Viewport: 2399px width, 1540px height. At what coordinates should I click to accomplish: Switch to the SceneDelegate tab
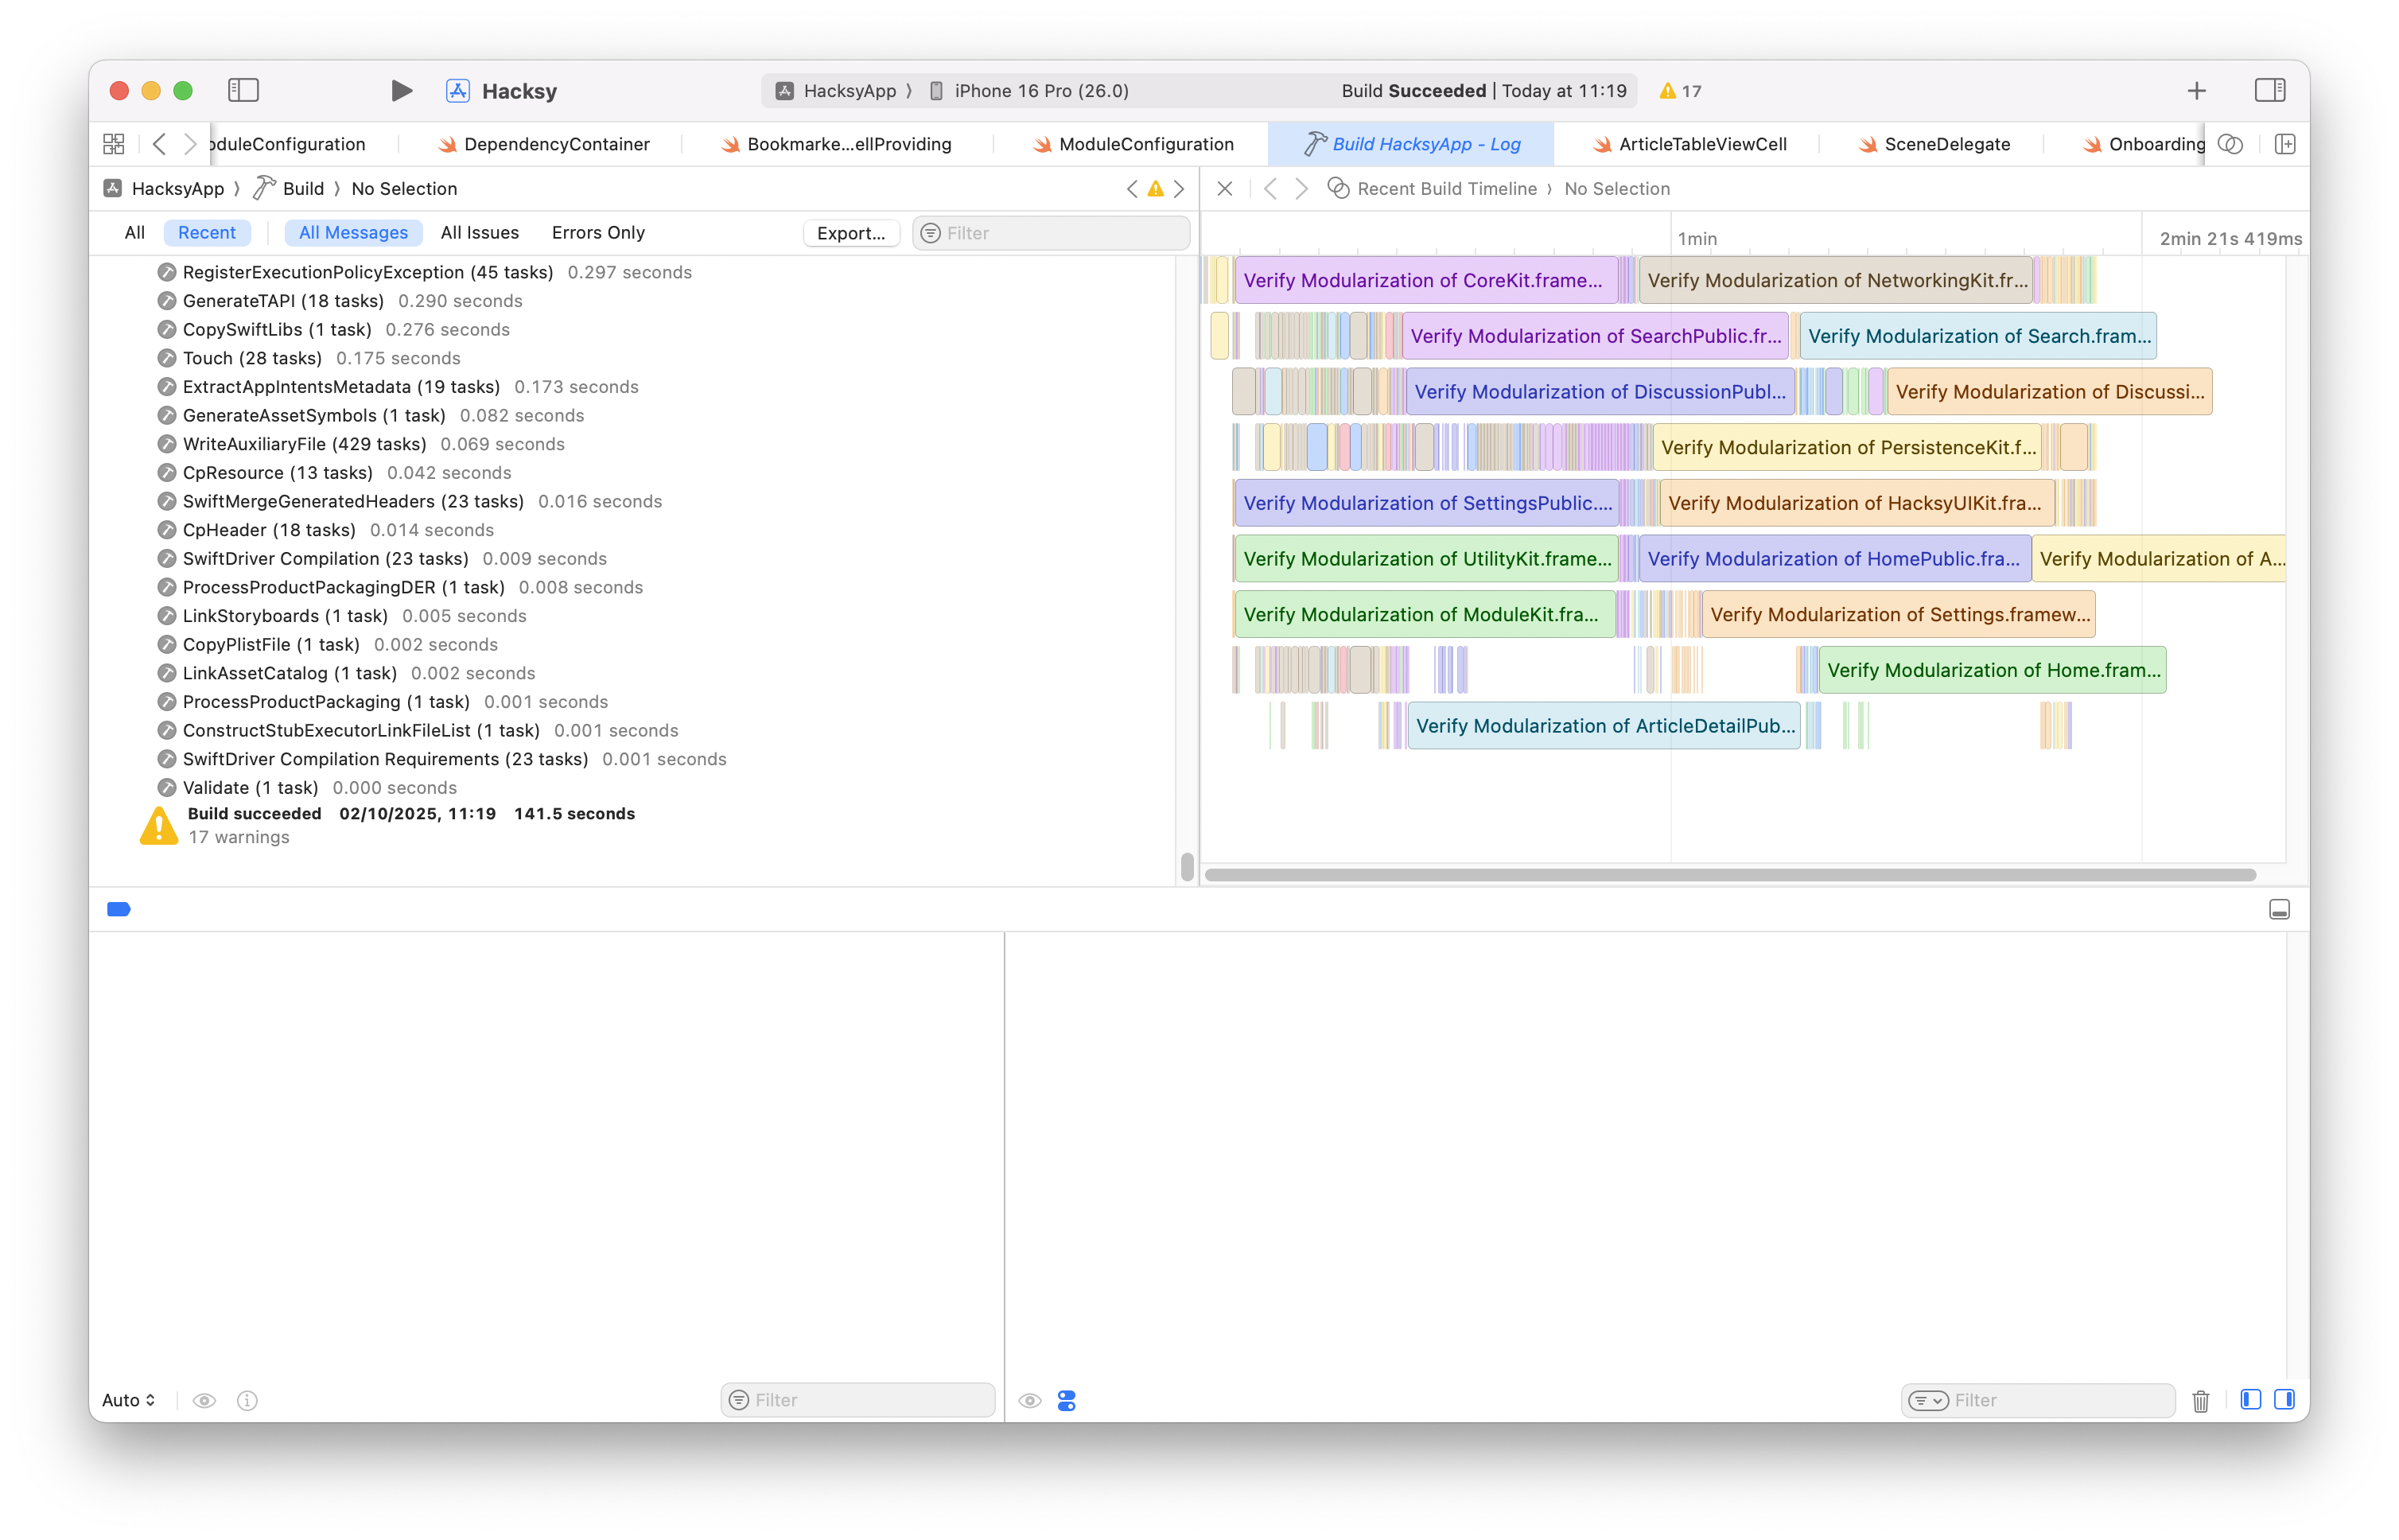pyautogui.click(x=1946, y=144)
